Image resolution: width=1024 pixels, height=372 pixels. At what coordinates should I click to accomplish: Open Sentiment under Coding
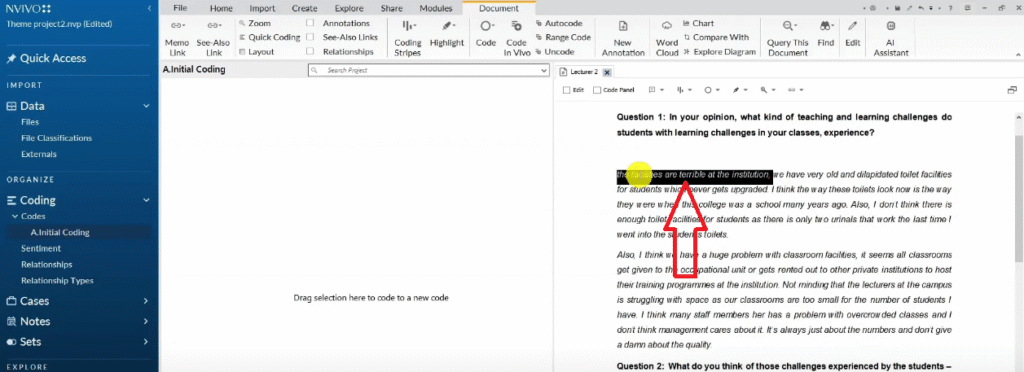40,248
